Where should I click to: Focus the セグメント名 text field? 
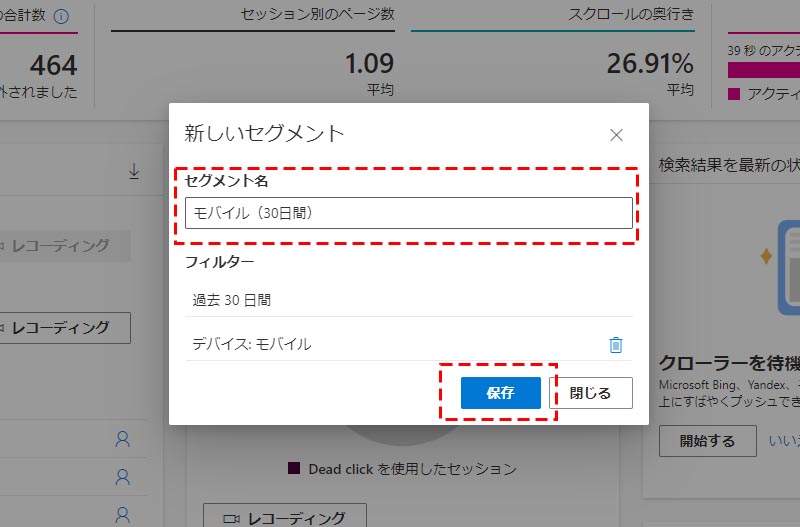click(408, 213)
